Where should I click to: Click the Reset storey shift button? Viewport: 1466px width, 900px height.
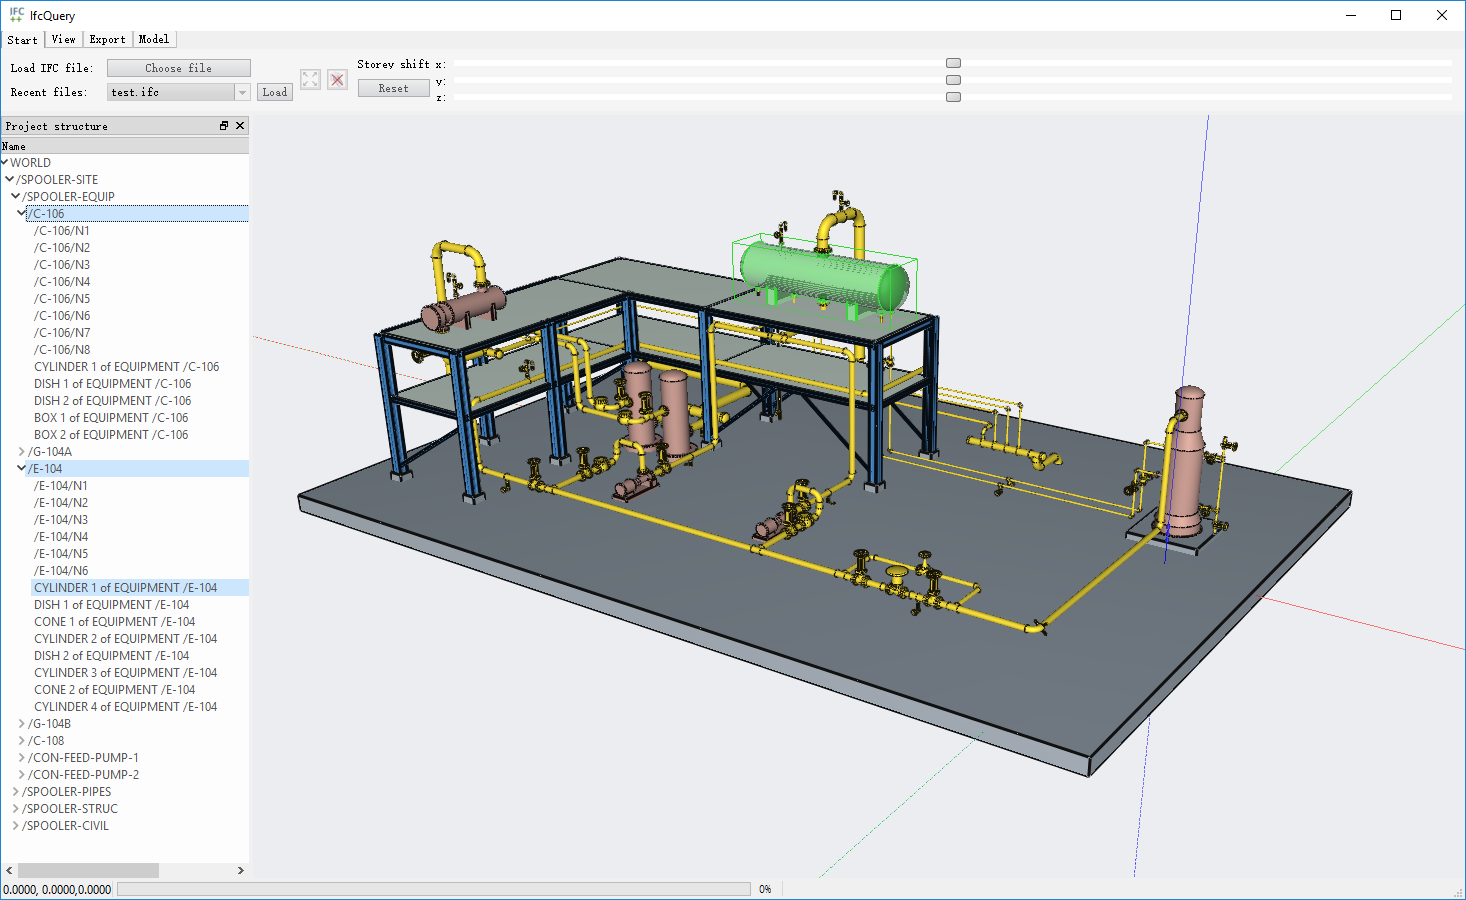(x=393, y=89)
